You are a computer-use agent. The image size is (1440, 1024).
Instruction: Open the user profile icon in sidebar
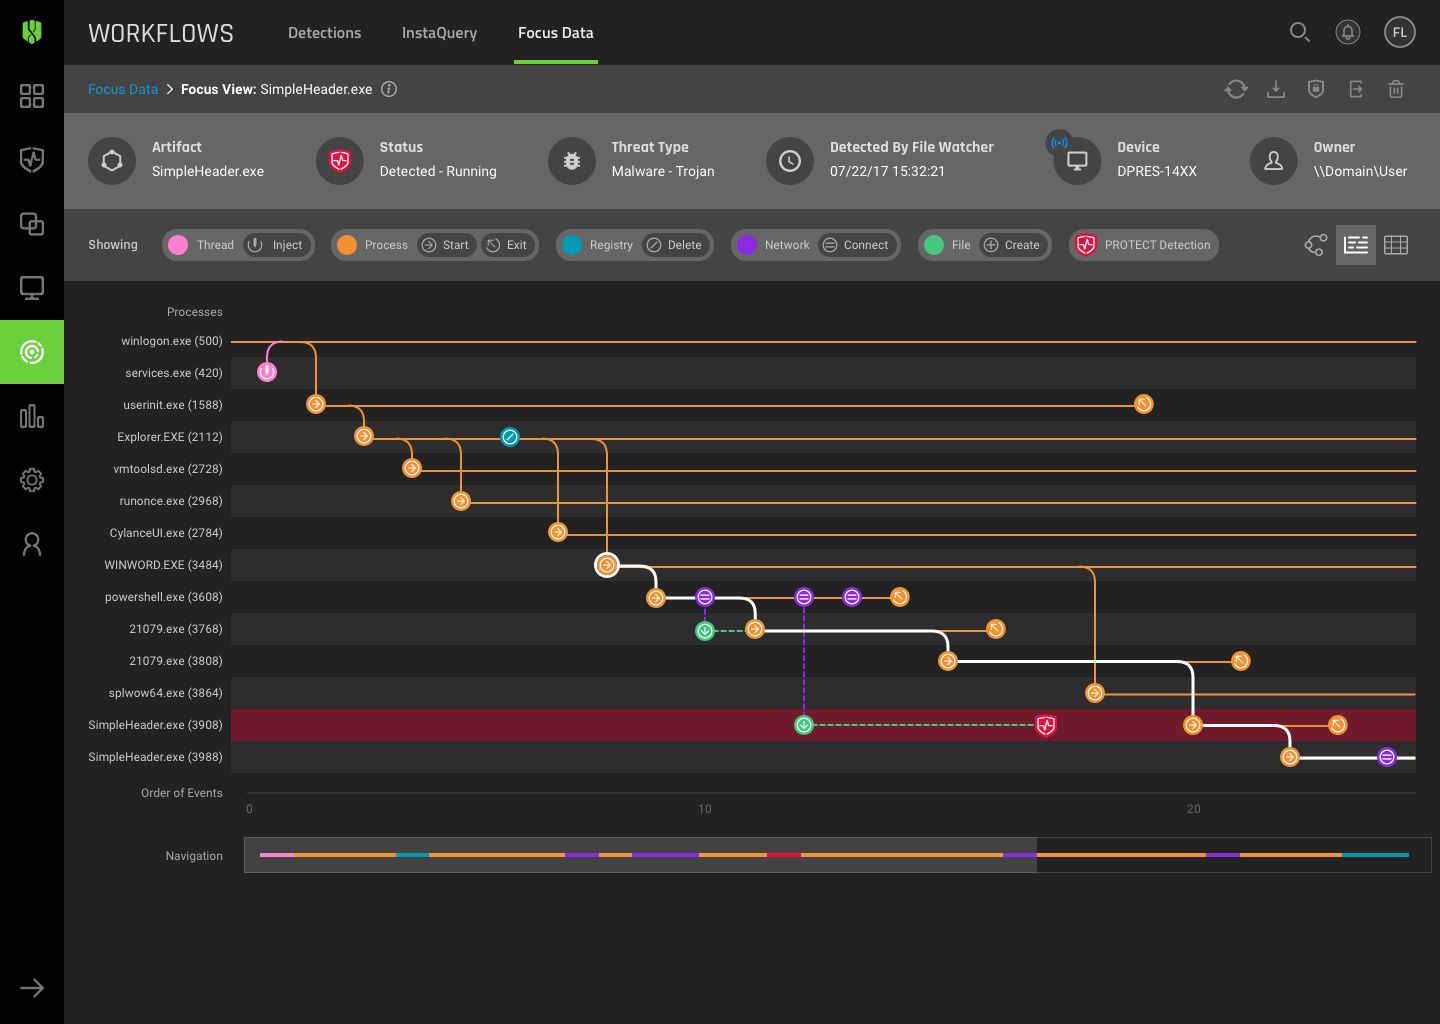[32, 544]
